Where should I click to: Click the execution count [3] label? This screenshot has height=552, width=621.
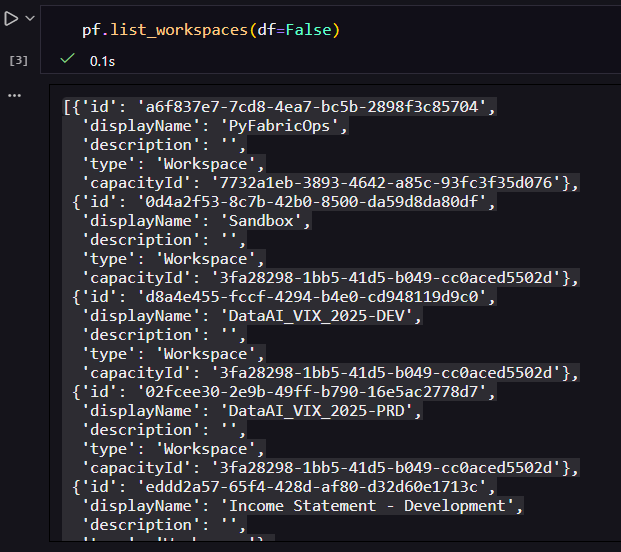click(18, 61)
